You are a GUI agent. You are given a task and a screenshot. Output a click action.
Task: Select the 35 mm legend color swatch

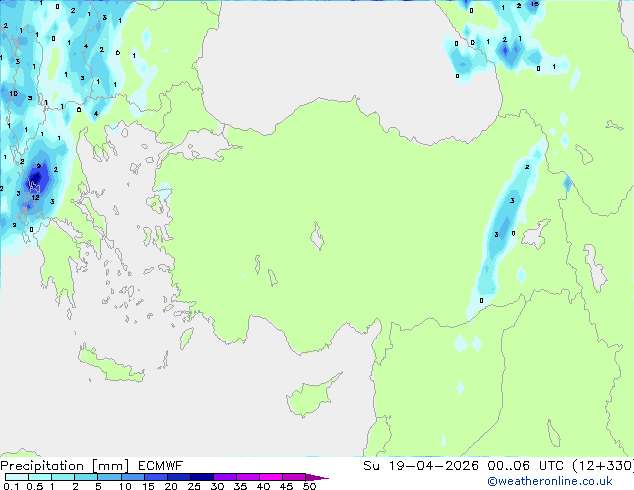247,477
